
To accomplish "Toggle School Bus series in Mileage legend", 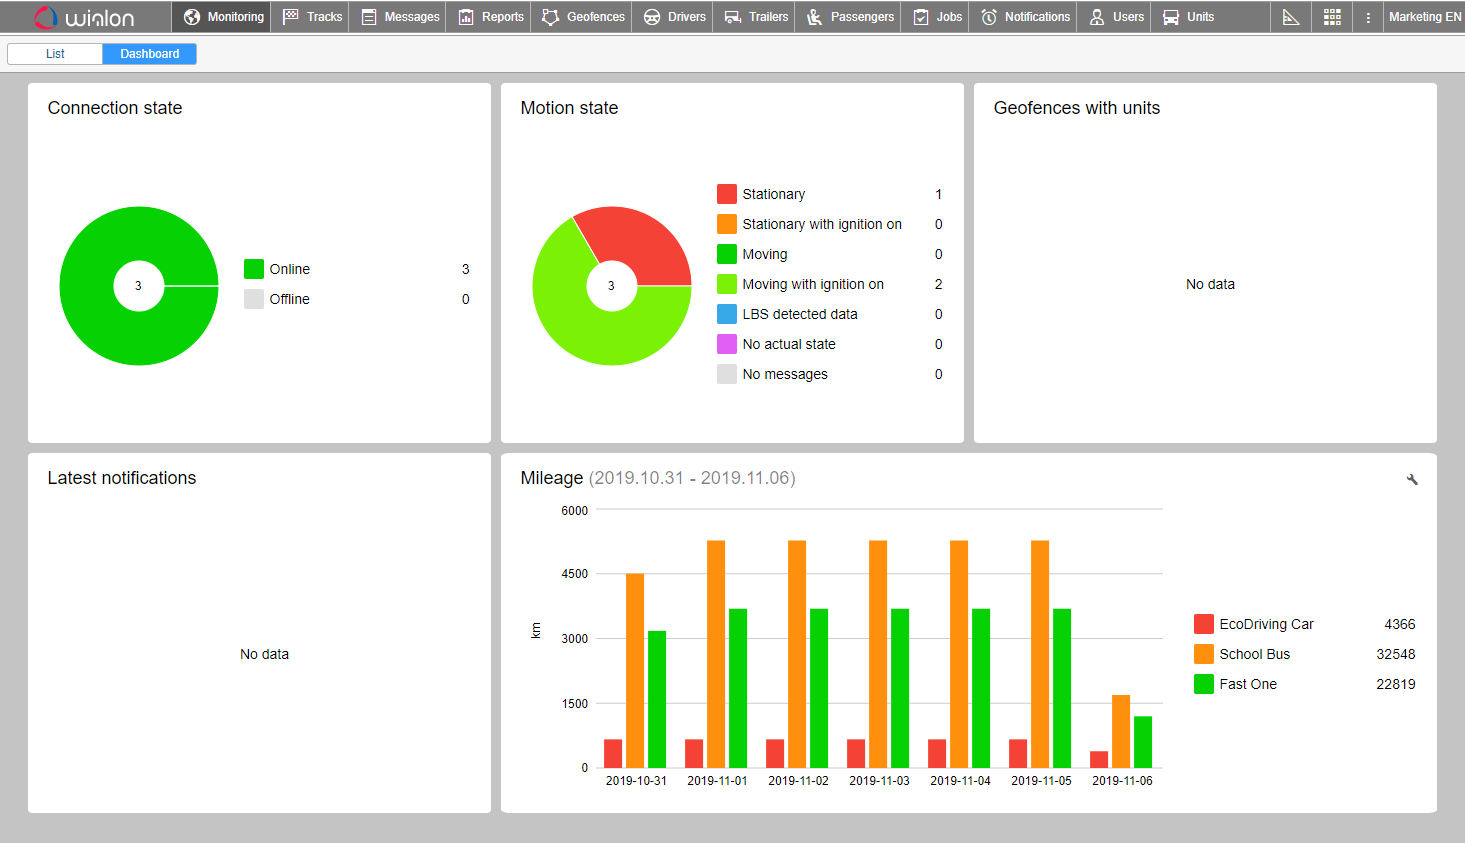I will tap(1254, 654).
